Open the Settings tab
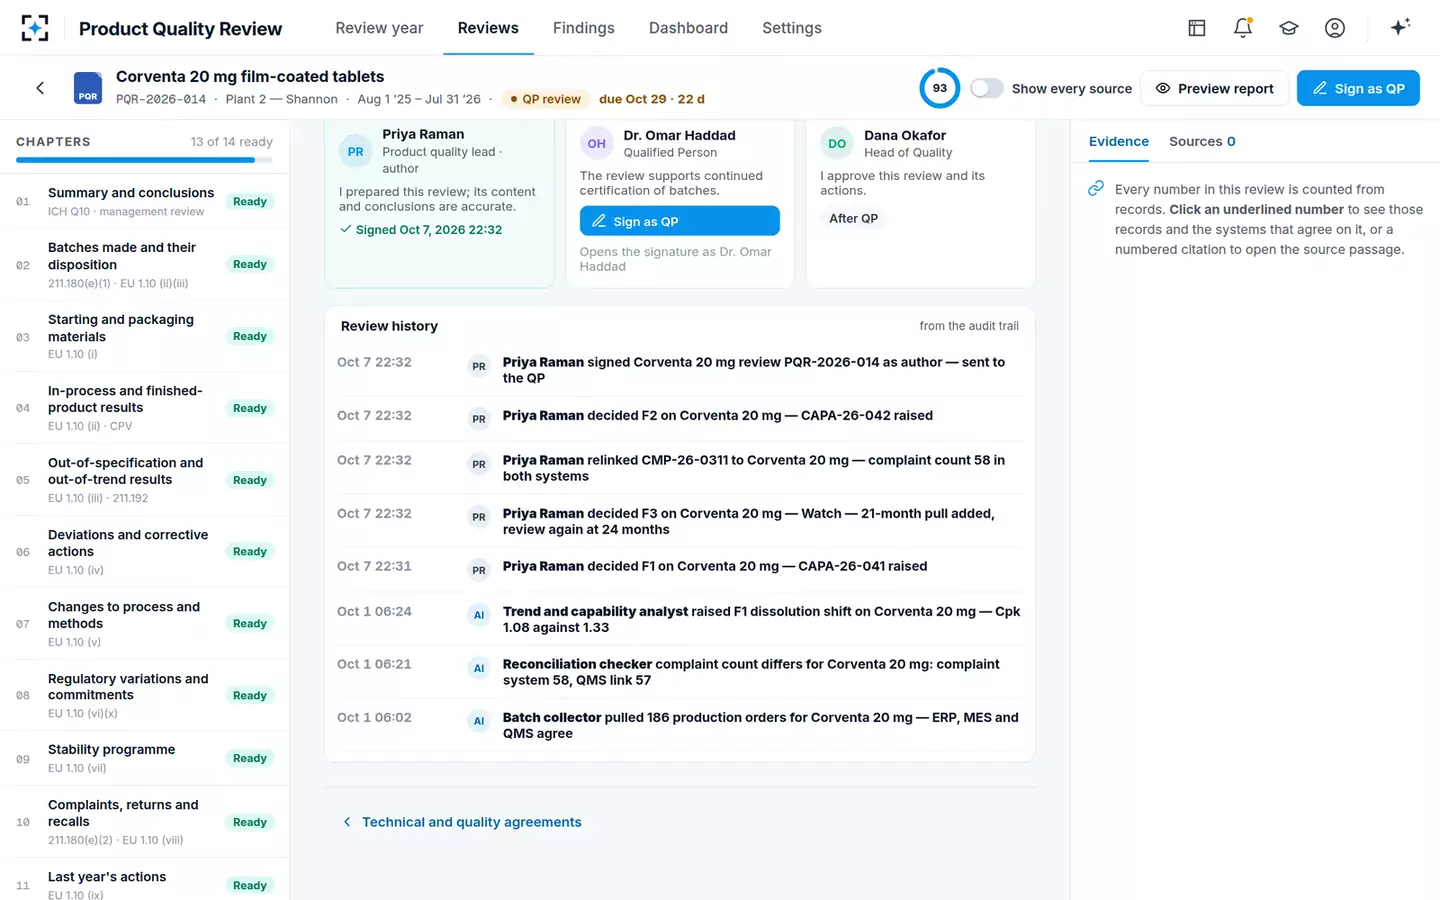 (x=792, y=28)
